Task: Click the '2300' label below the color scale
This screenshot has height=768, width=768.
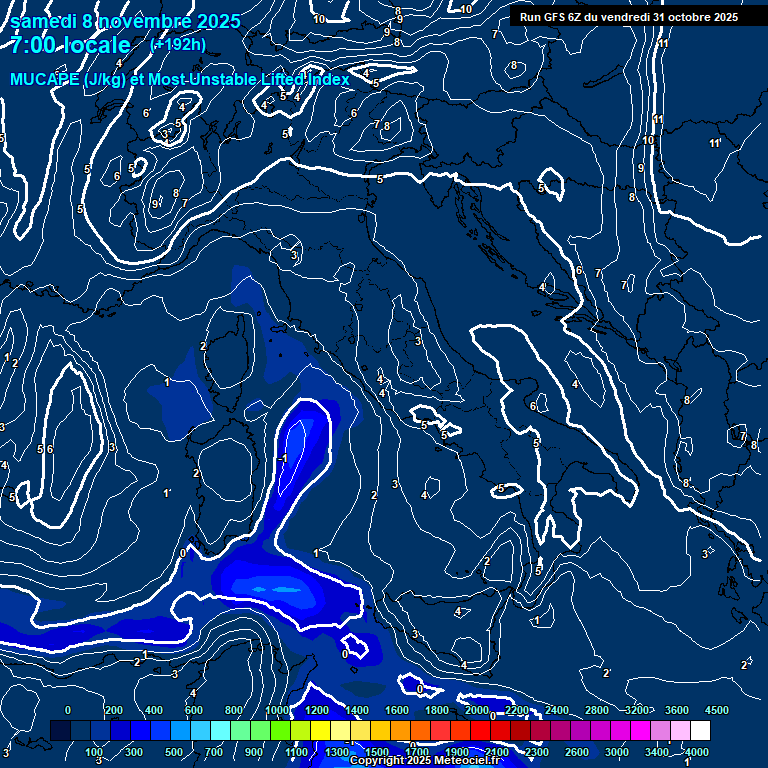Action: pyautogui.click(x=537, y=752)
